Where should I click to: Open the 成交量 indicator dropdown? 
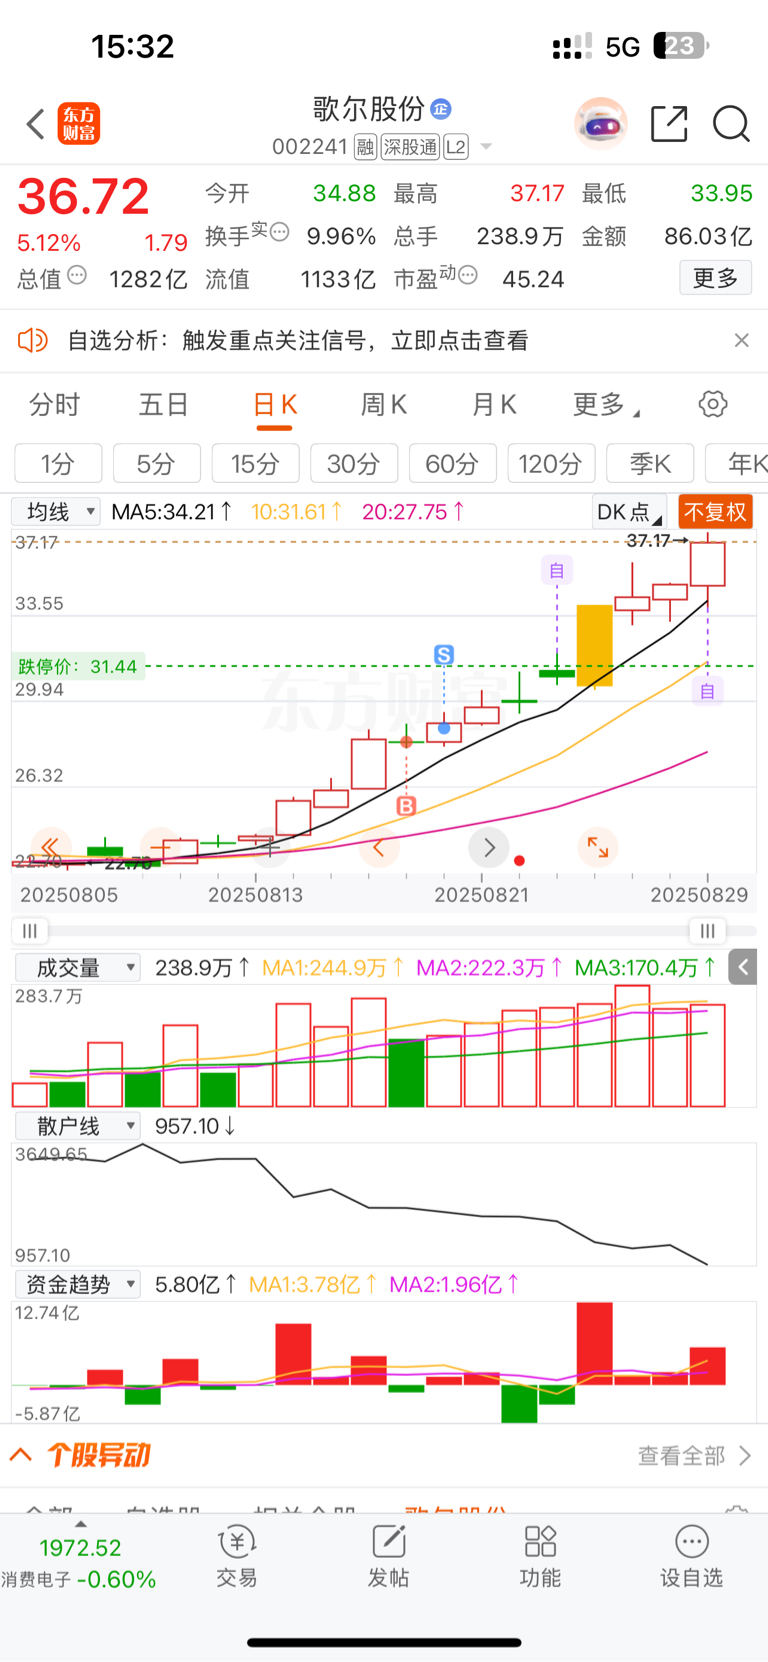coord(77,967)
